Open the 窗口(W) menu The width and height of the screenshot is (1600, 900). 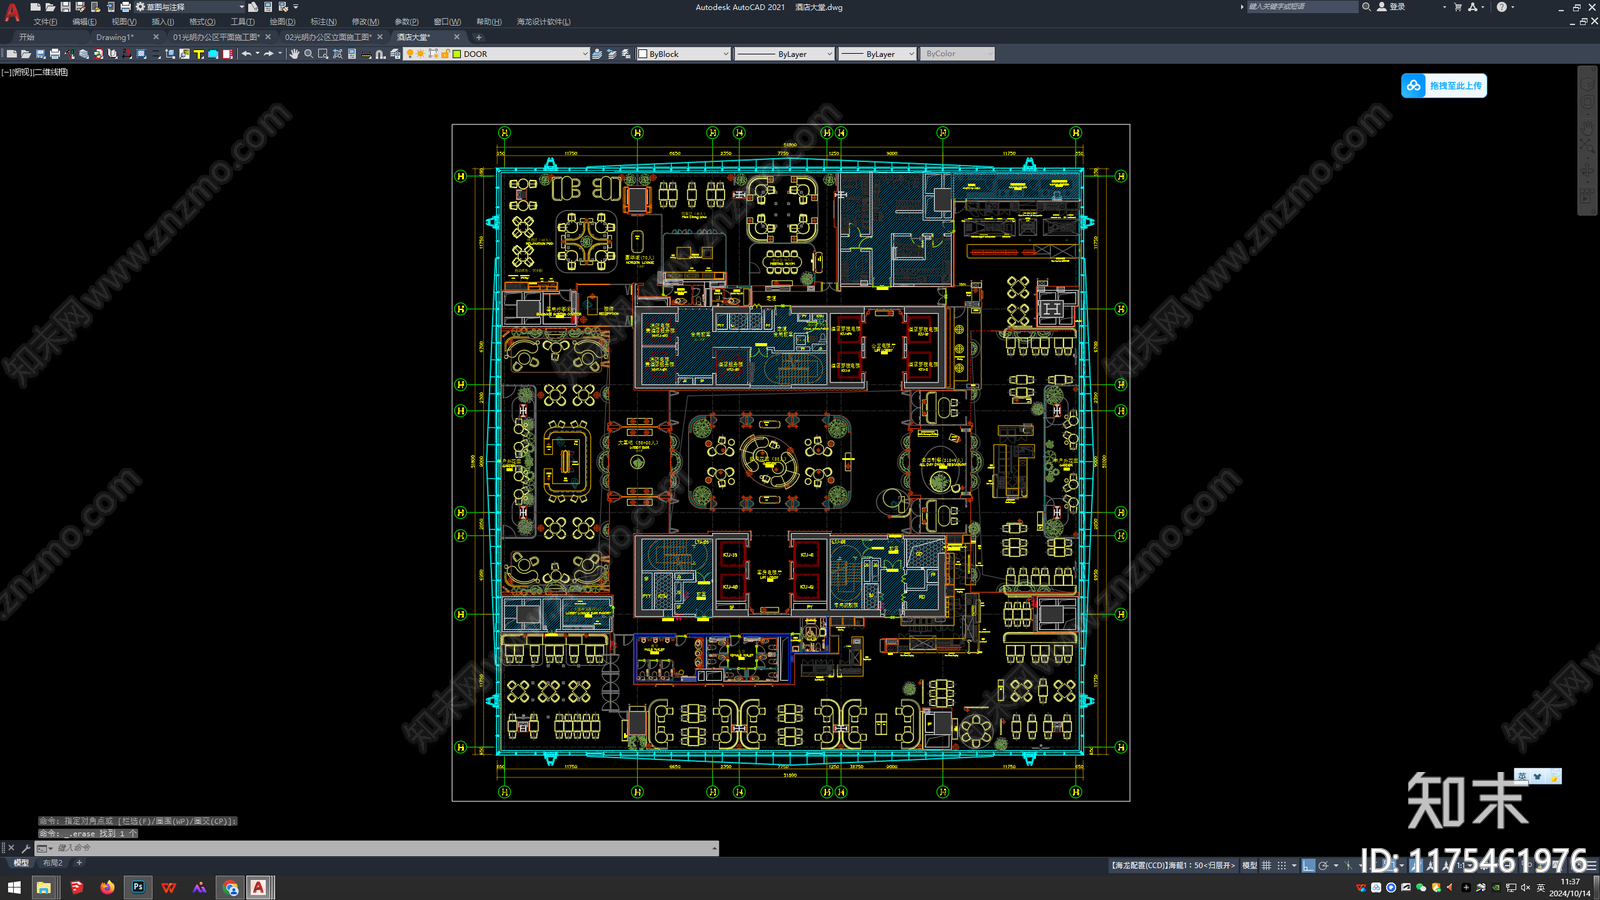(x=447, y=22)
